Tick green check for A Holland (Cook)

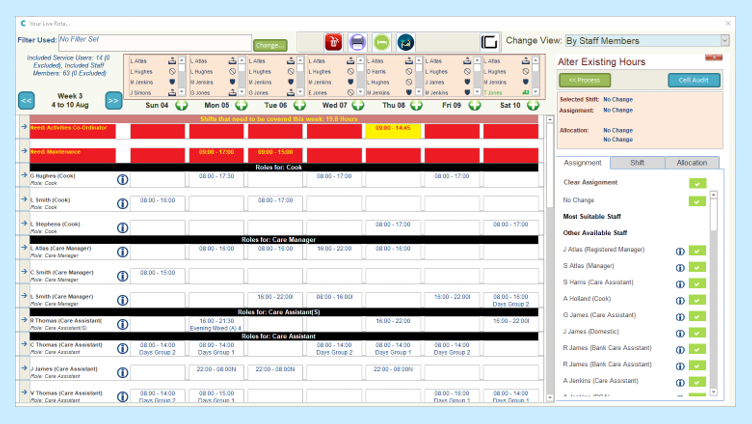(x=697, y=300)
